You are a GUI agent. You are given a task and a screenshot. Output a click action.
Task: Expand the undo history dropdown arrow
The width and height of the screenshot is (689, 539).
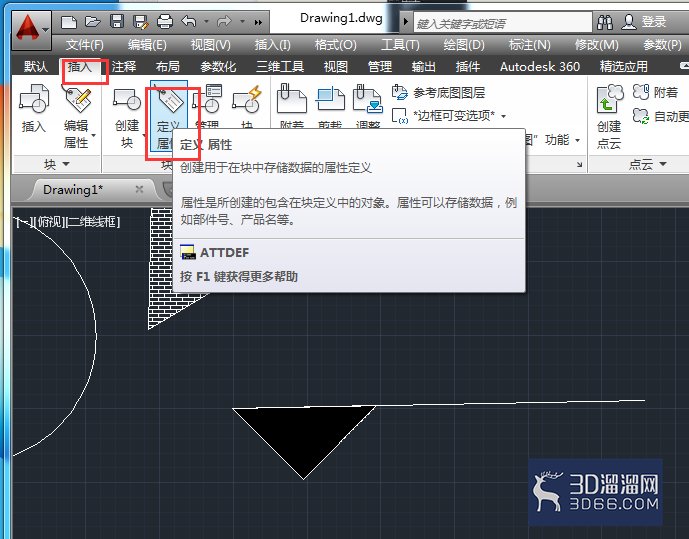(206, 21)
